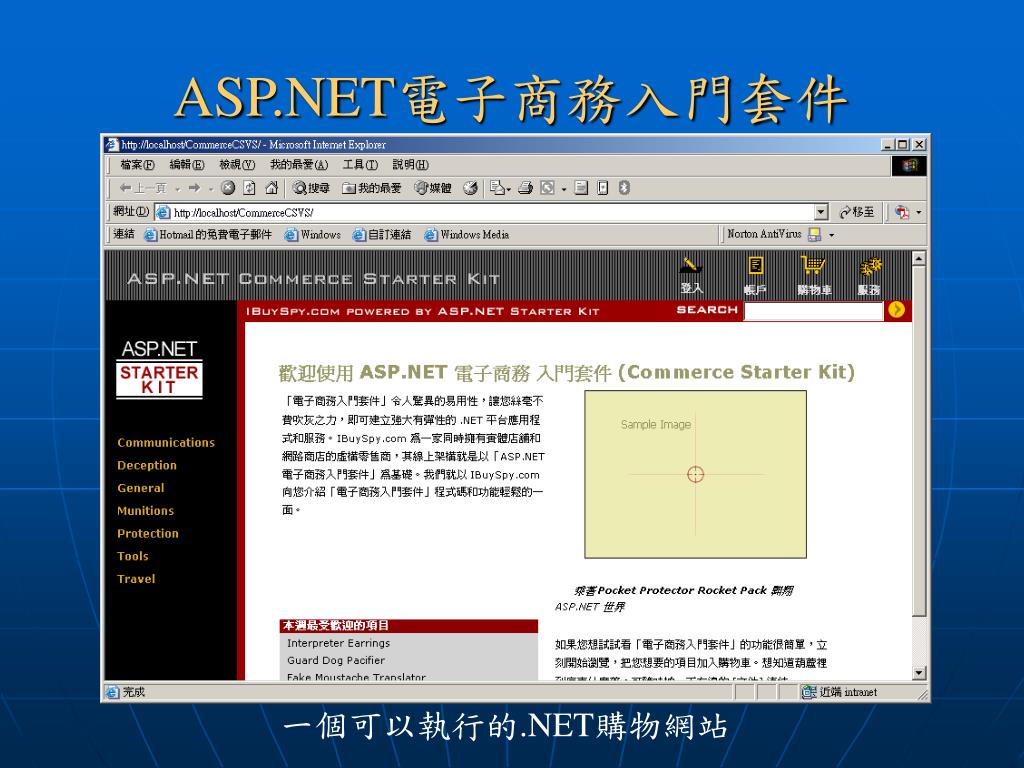Viewport: 1024px width, 768px height.
Task: Open the Favorites (我的最愛) toolbar button
Action: [372, 188]
